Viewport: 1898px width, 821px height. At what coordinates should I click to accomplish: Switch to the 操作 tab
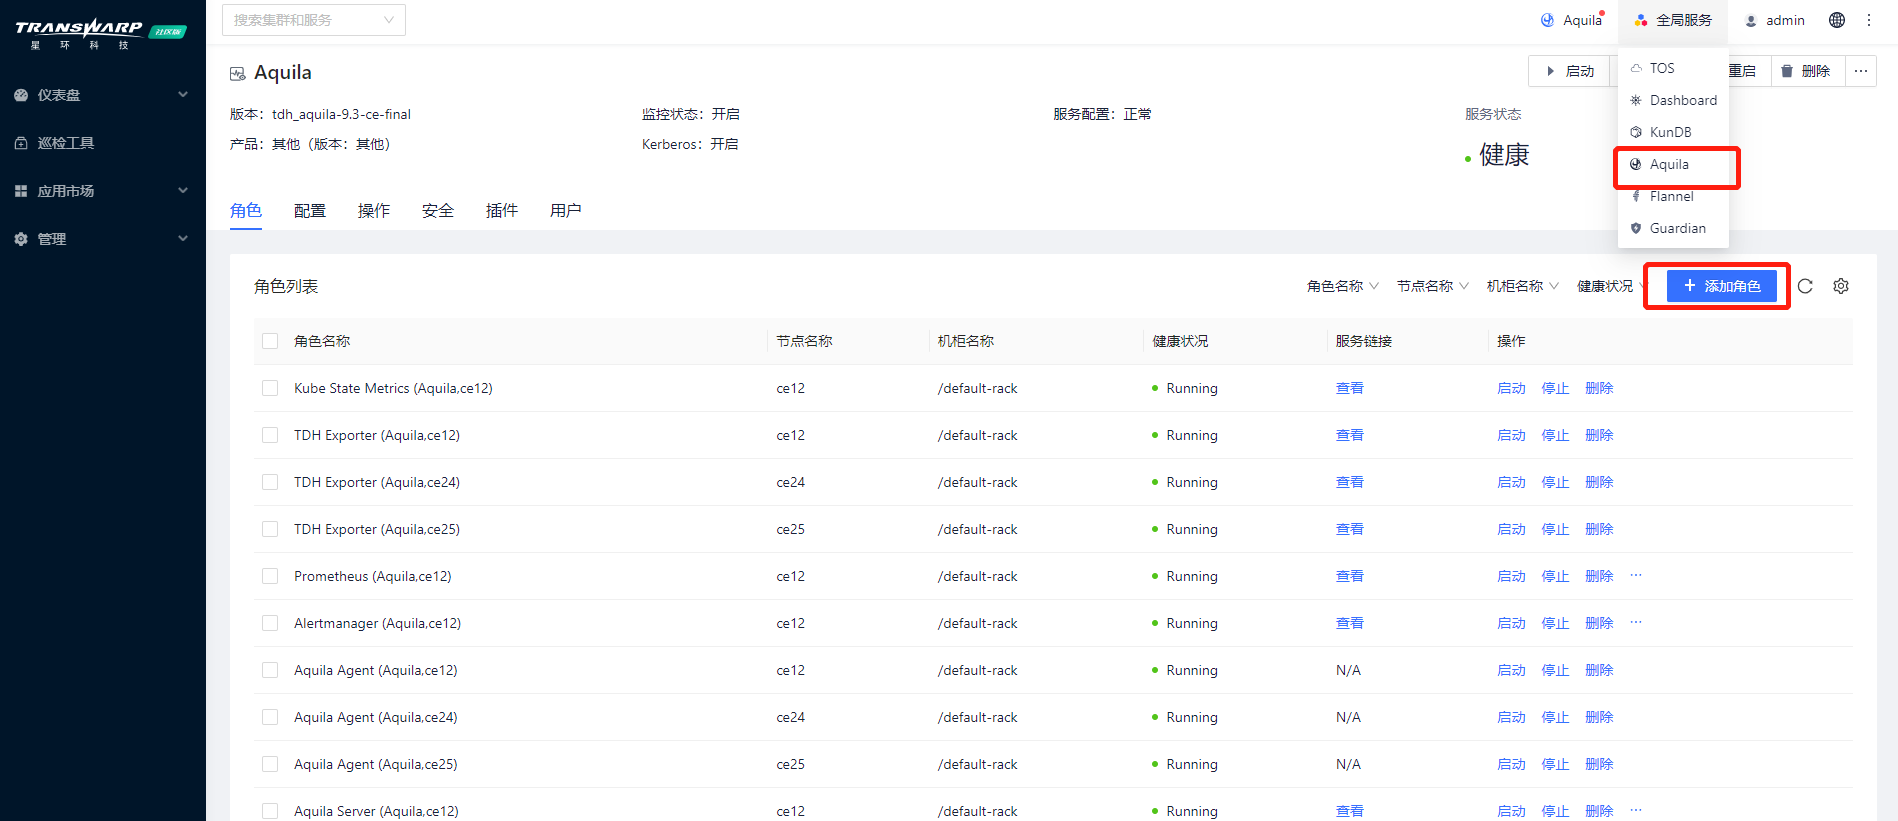[x=374, y=210]
